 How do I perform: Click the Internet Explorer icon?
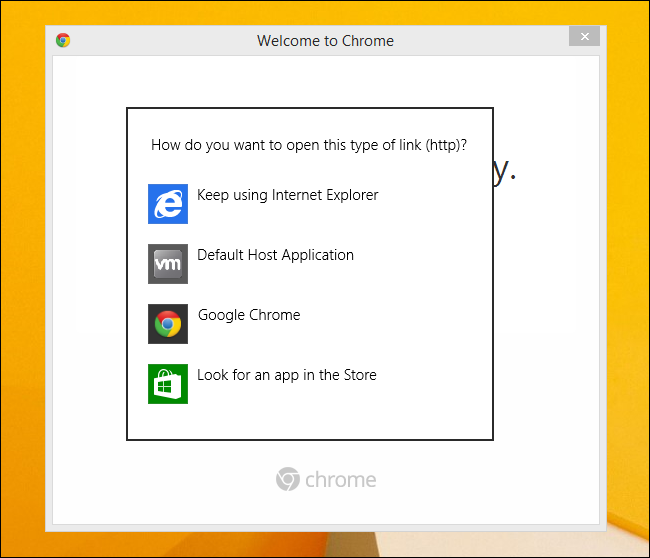[x=168, y=204]
